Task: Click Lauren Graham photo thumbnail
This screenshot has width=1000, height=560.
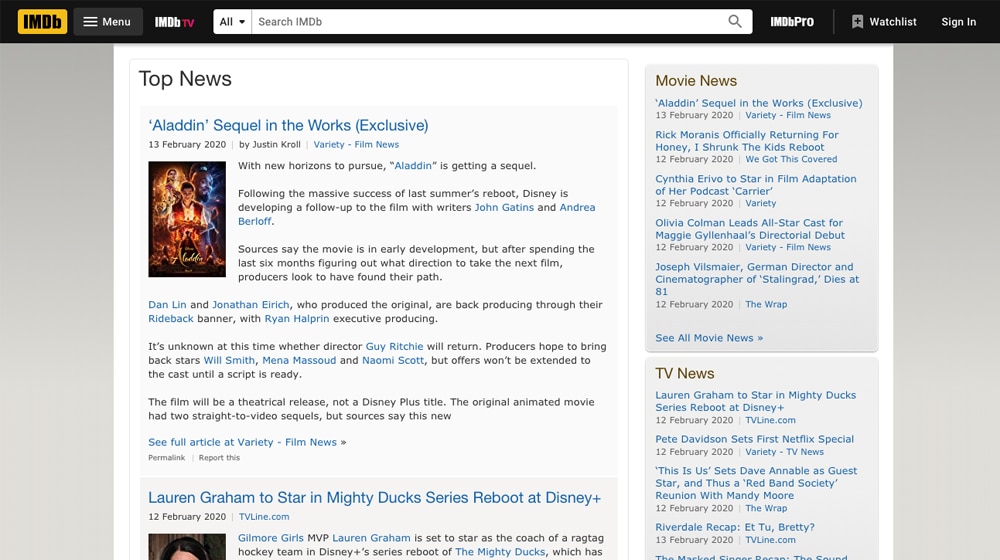Action: point(187,547)
